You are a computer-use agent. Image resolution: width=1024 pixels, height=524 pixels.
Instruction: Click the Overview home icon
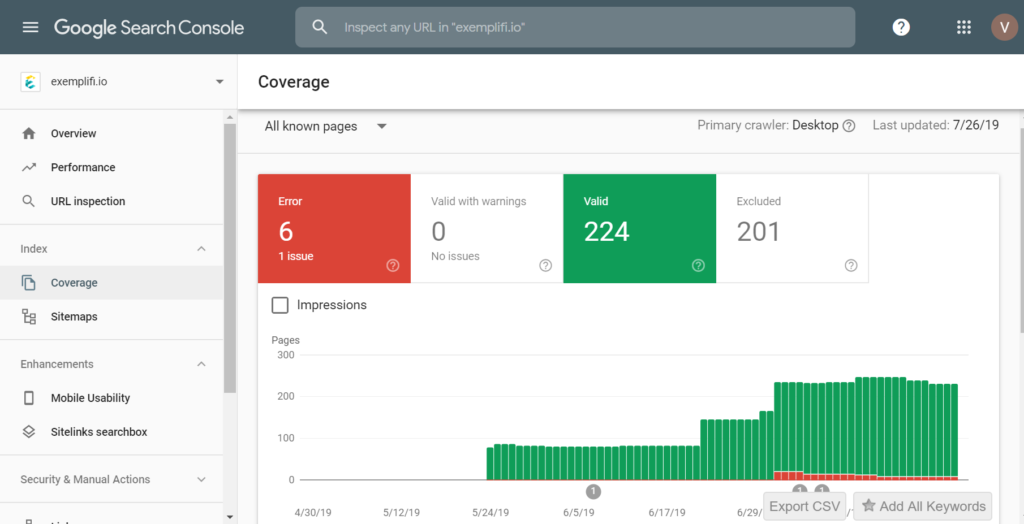tap(29, 133)
